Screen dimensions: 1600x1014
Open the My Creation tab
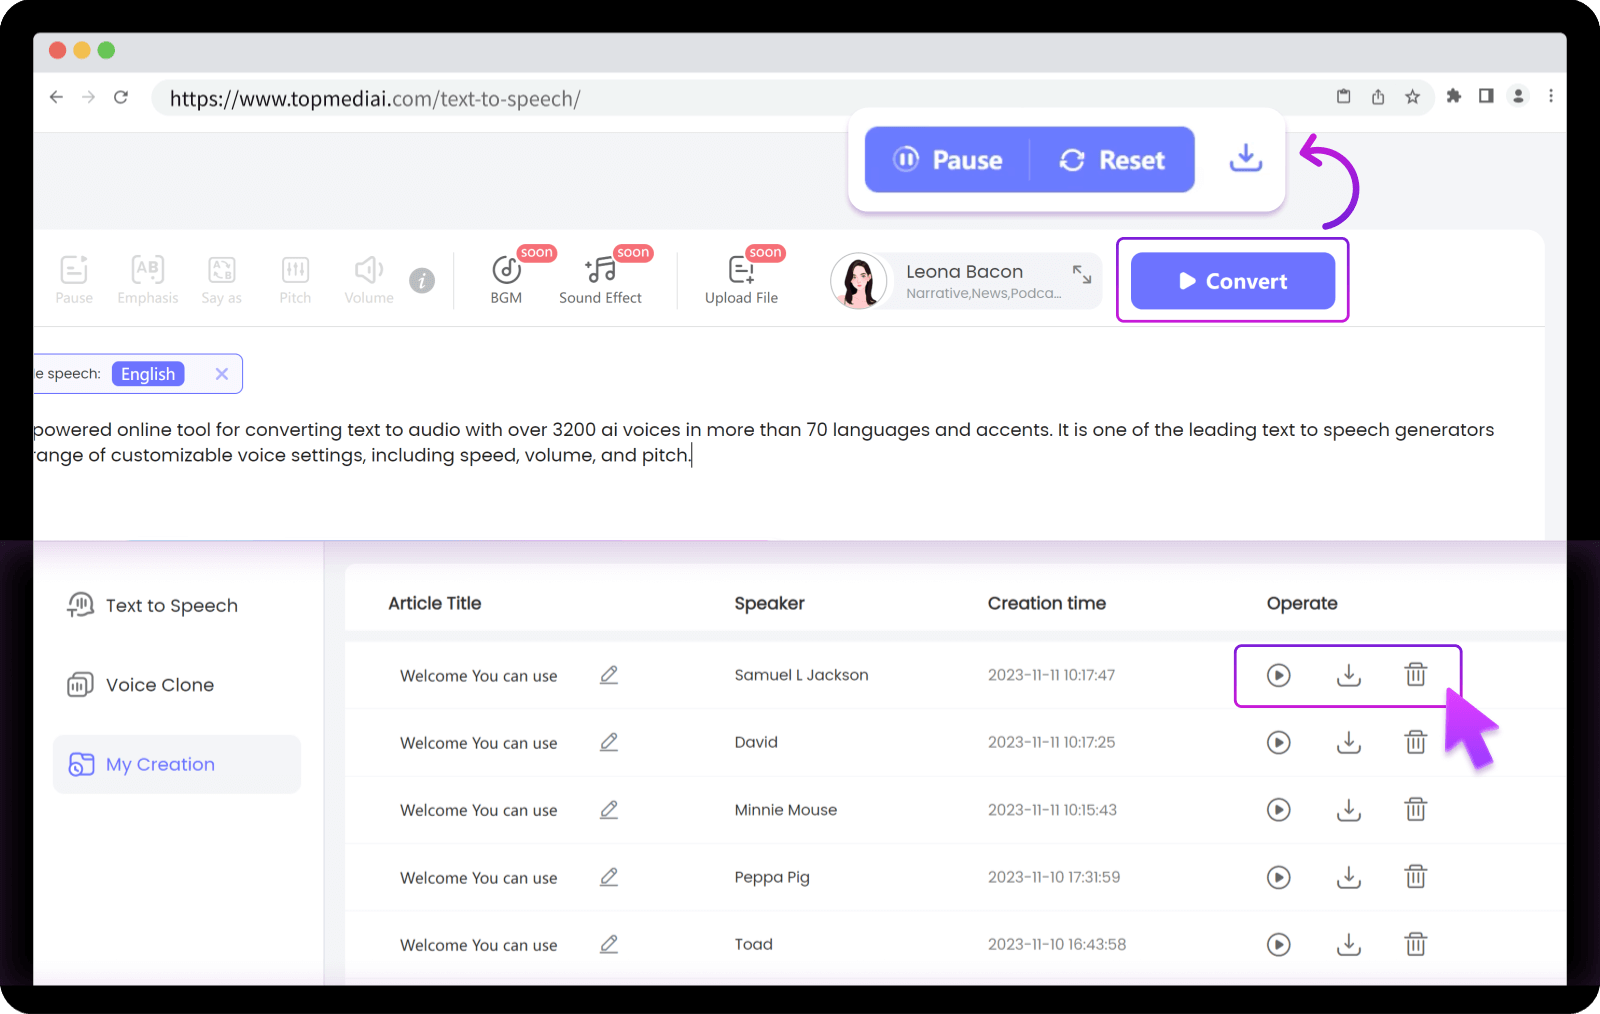[x=160, y=764]
